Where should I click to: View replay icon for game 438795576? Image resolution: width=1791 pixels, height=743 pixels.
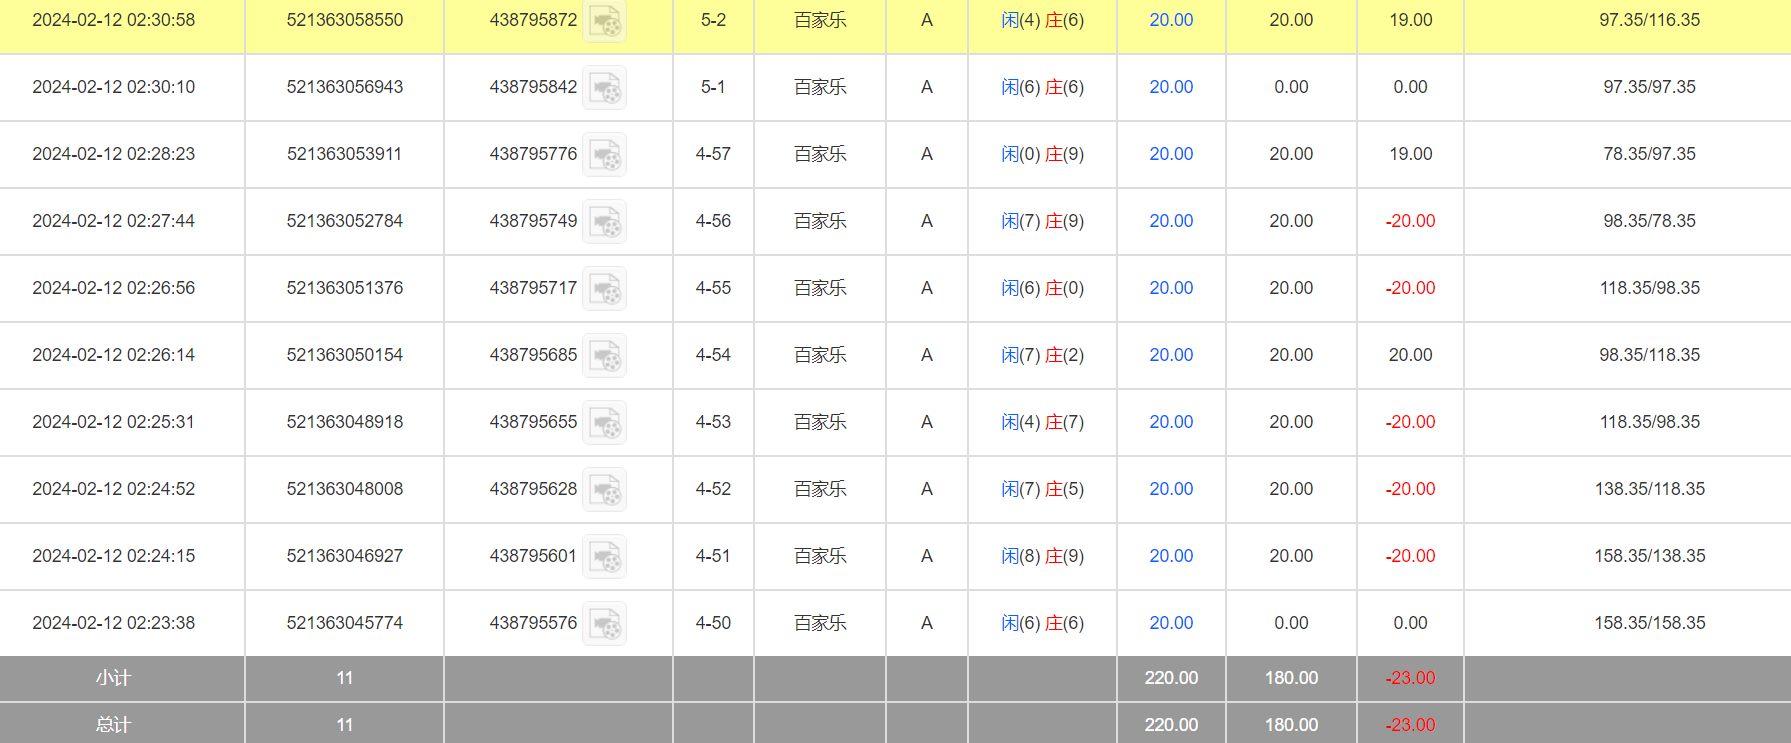[604, 624]
